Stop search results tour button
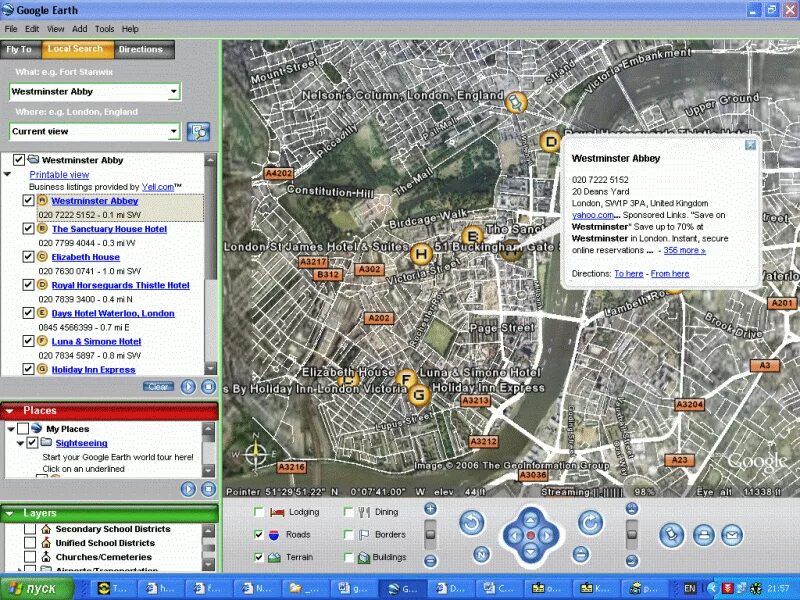Viewport: 800px width, 600px height. pos(208,387)
